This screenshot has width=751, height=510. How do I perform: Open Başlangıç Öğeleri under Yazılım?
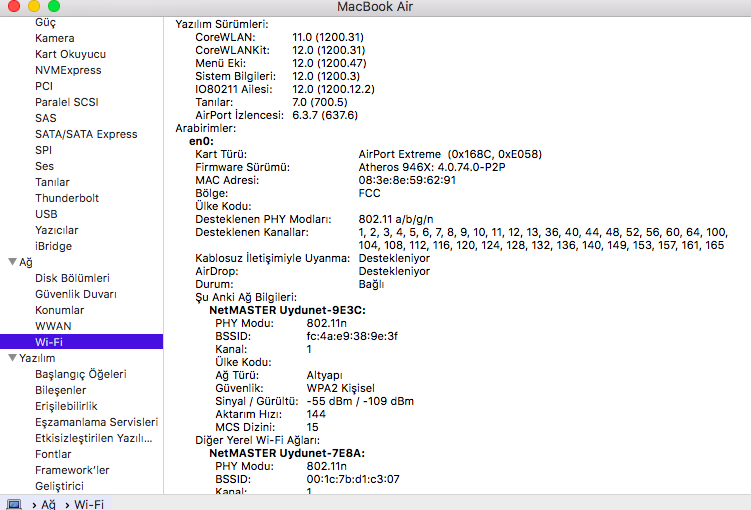pos(80,374)
